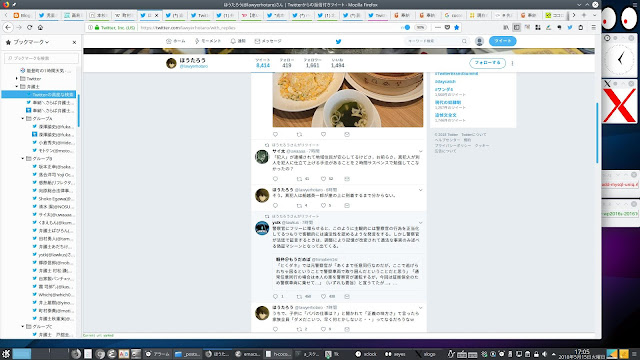Image resolution: width=640 pixels, height=360 pixels.
Task: Open the いいね count tab 1,494
Action: [337, 63]
